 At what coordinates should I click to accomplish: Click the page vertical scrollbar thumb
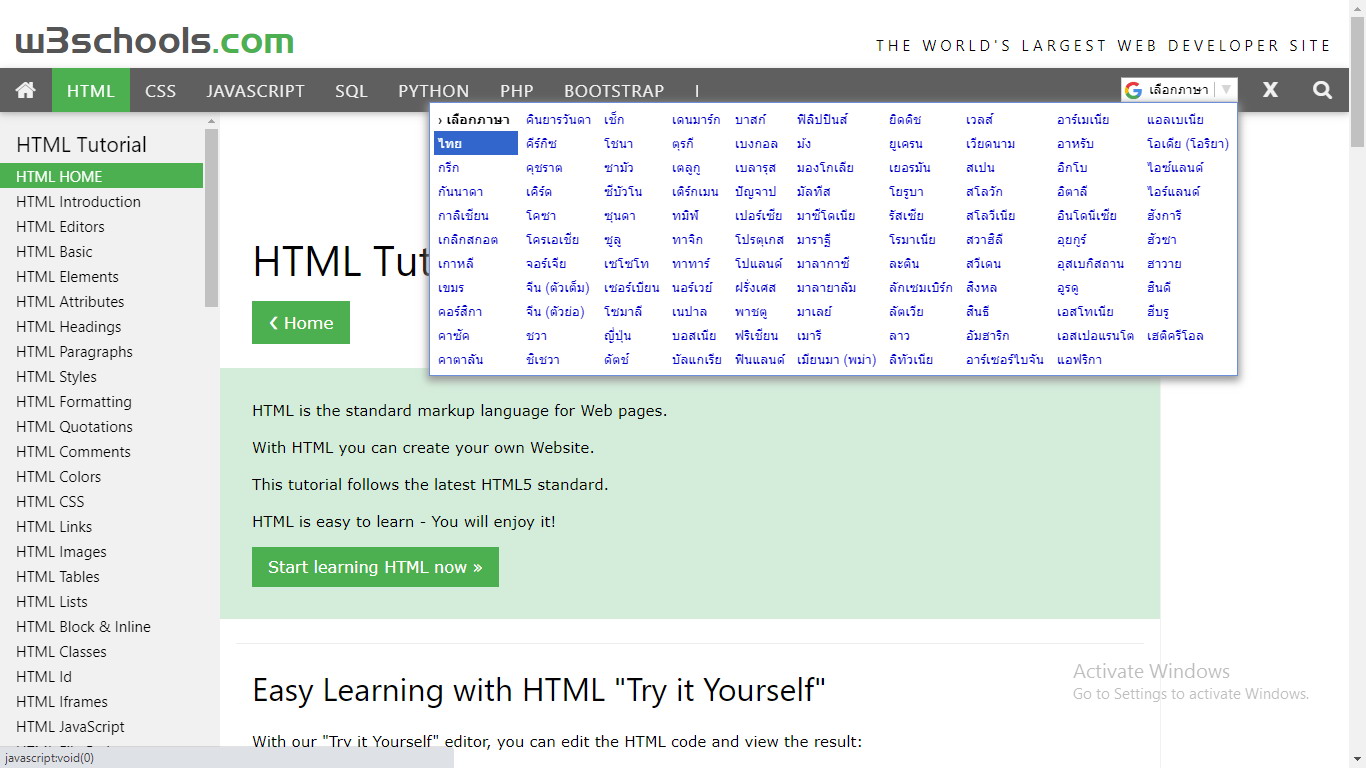pyautogui.click(x=1357, y=83)
